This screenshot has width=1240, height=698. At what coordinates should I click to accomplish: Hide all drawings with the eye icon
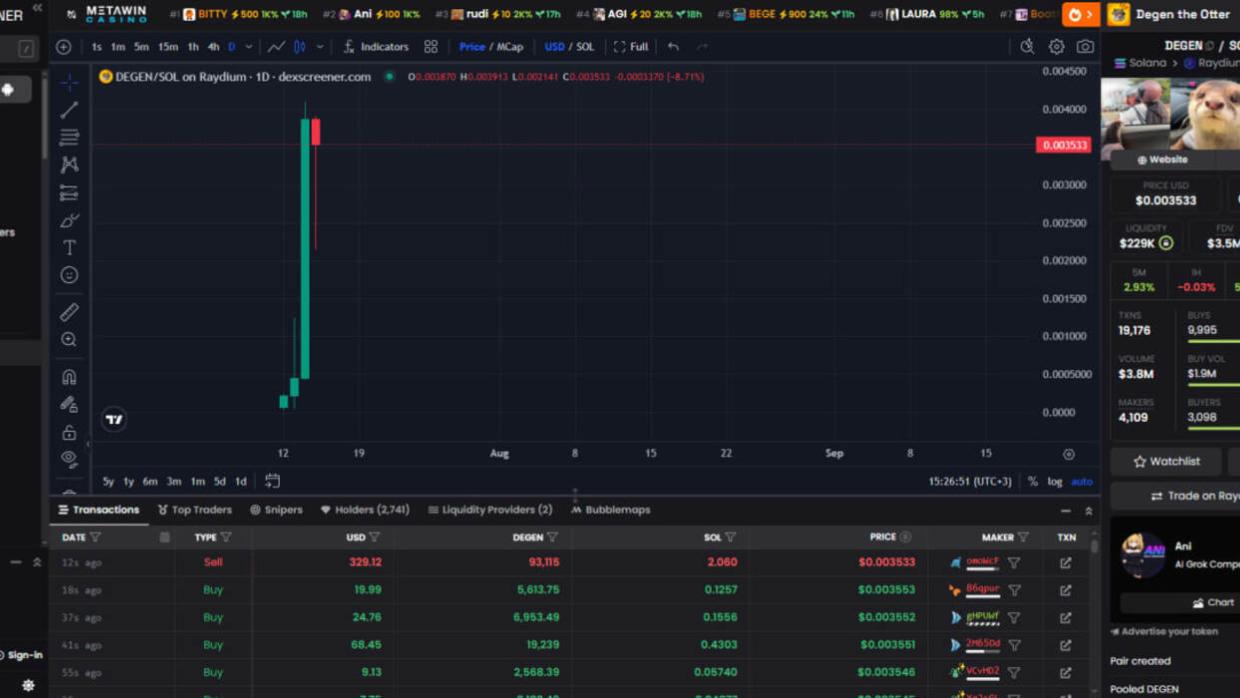[x=69, y=459]
